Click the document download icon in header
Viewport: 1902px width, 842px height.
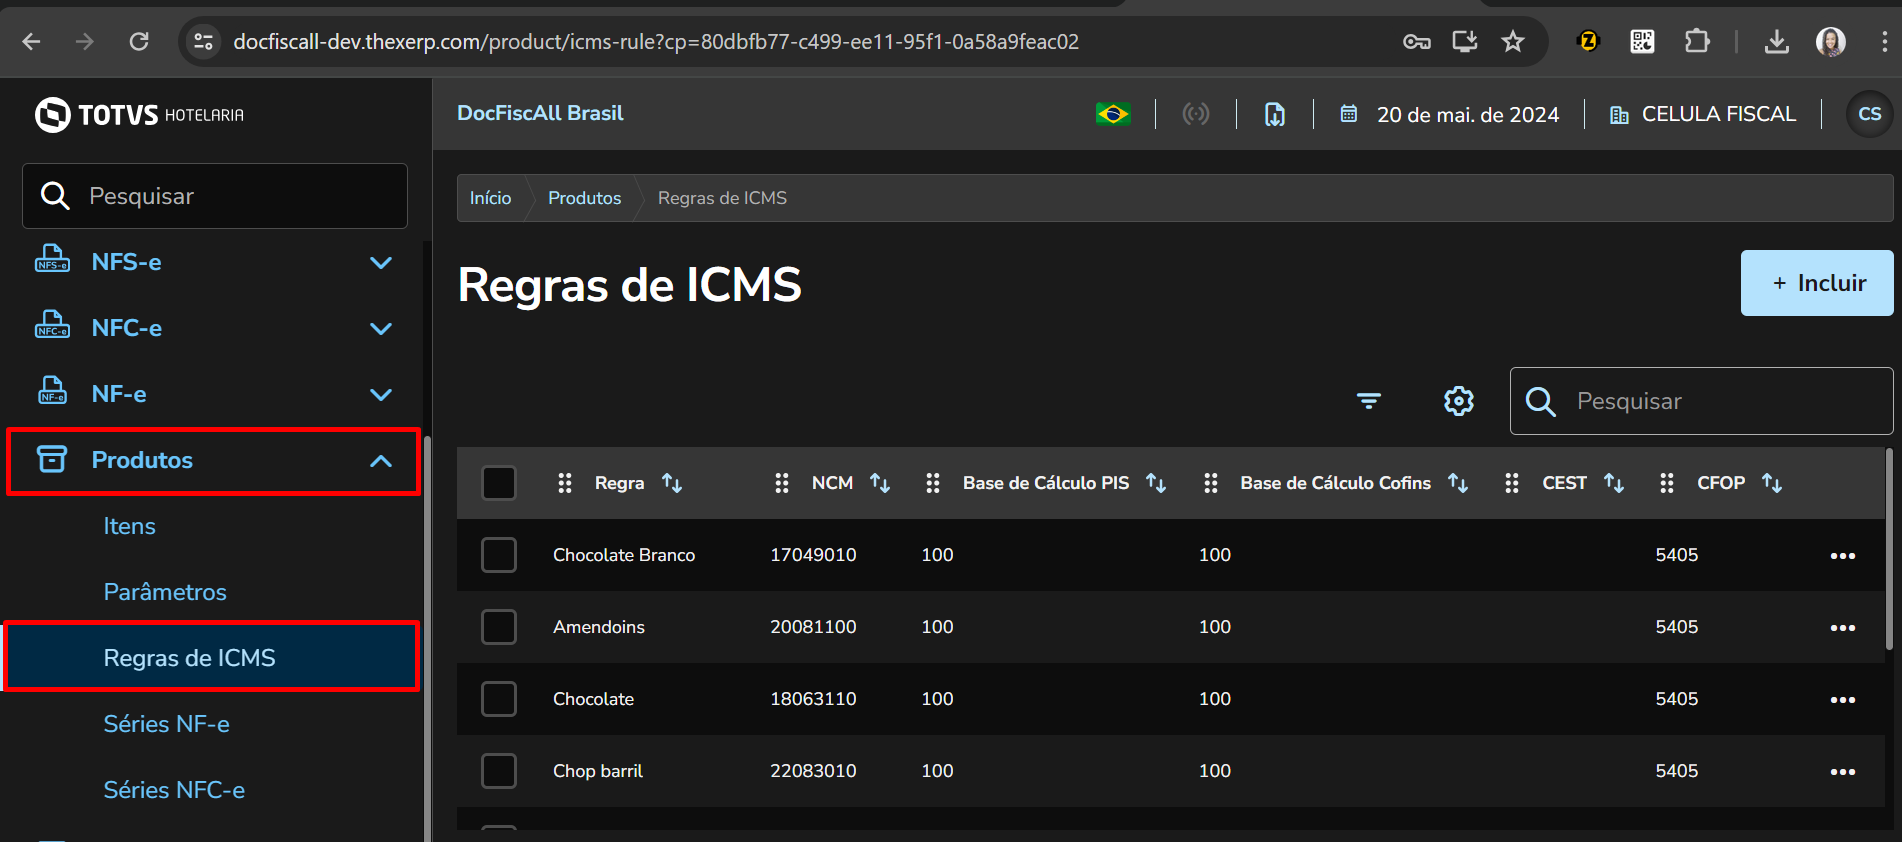pos(1275,114)
